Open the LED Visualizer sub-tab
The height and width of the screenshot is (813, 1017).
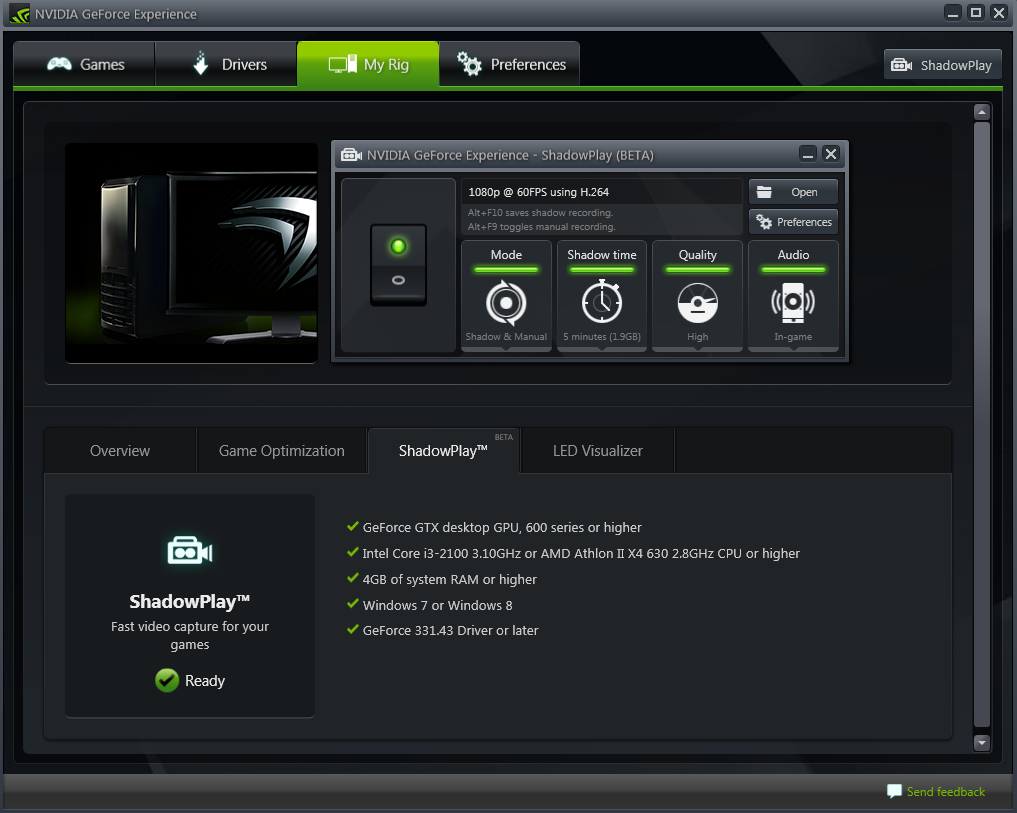597,451
